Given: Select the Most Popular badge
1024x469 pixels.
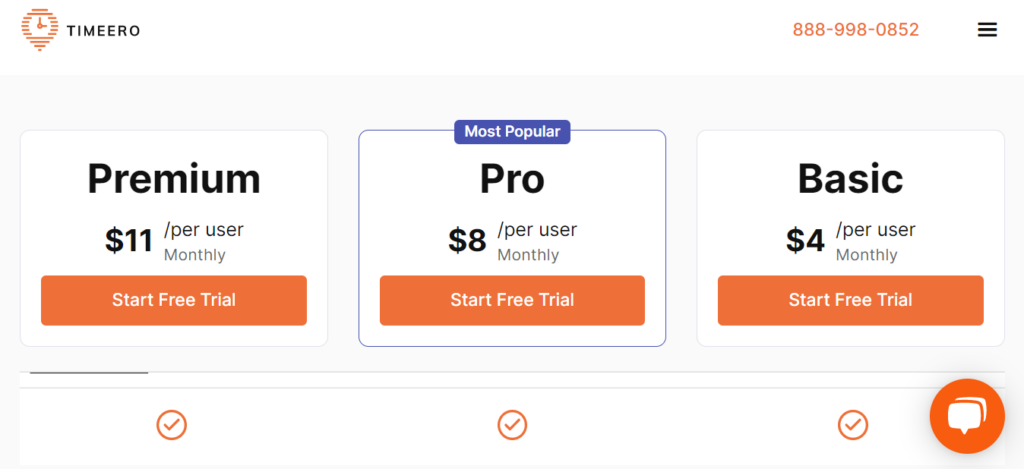Looking at the screenshot, I should 512,131.
